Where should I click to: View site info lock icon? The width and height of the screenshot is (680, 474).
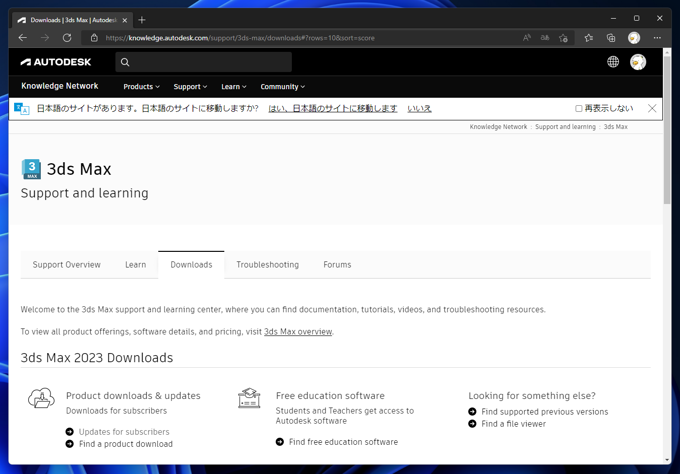[x=94, y=38]
